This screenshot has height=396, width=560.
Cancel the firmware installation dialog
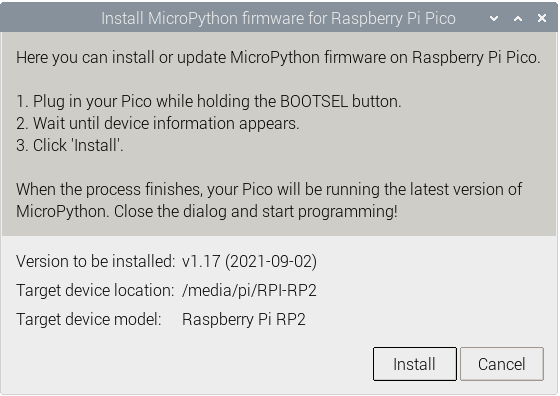[502, 364]
